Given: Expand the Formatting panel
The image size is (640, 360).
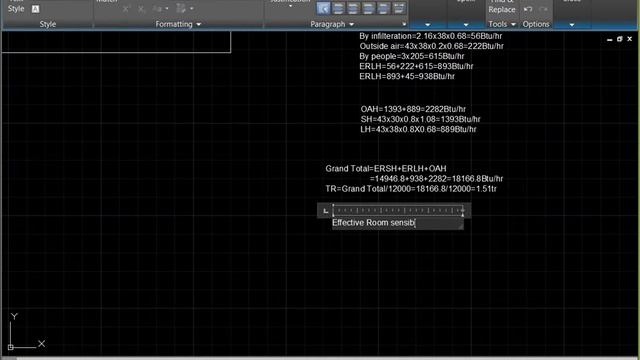Looking at the screenshot, I should pos(178,24).
